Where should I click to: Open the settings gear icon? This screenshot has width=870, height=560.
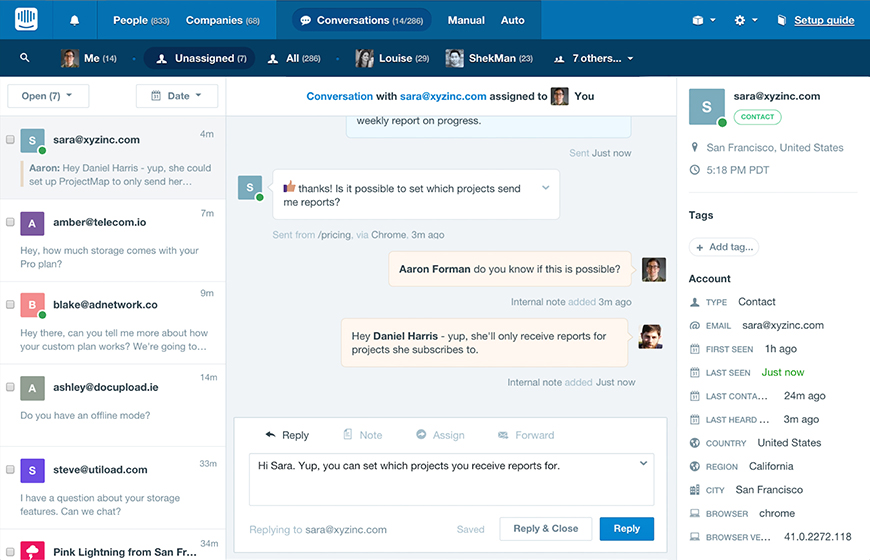740,21
